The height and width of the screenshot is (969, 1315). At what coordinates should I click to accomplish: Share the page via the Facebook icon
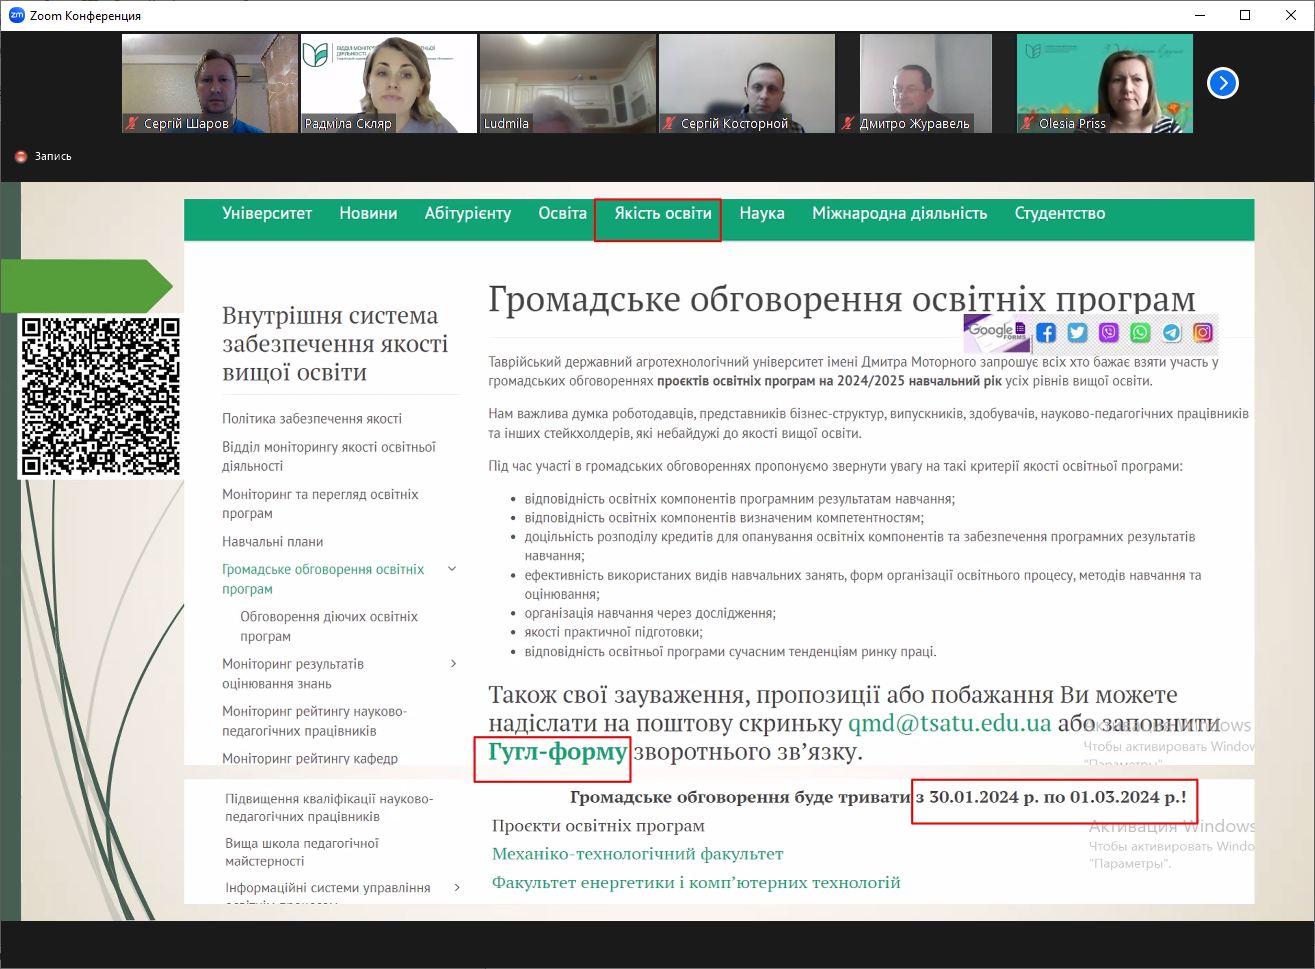tap(1046, 333)
